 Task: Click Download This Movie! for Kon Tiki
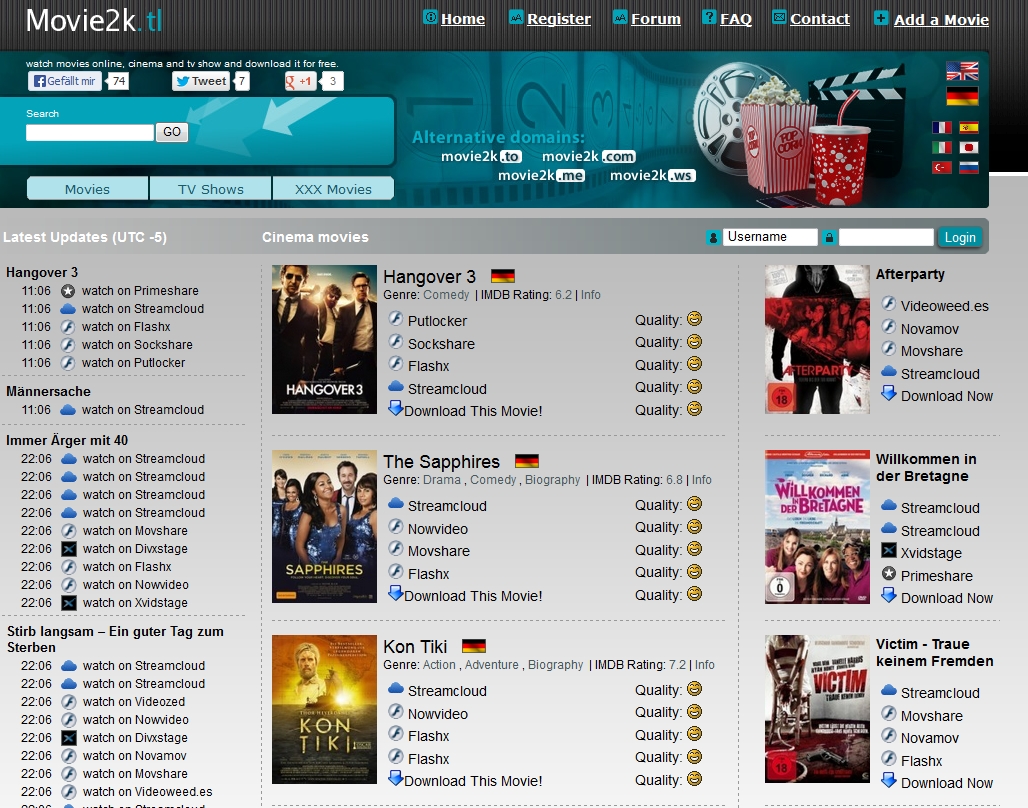(473, 781)
